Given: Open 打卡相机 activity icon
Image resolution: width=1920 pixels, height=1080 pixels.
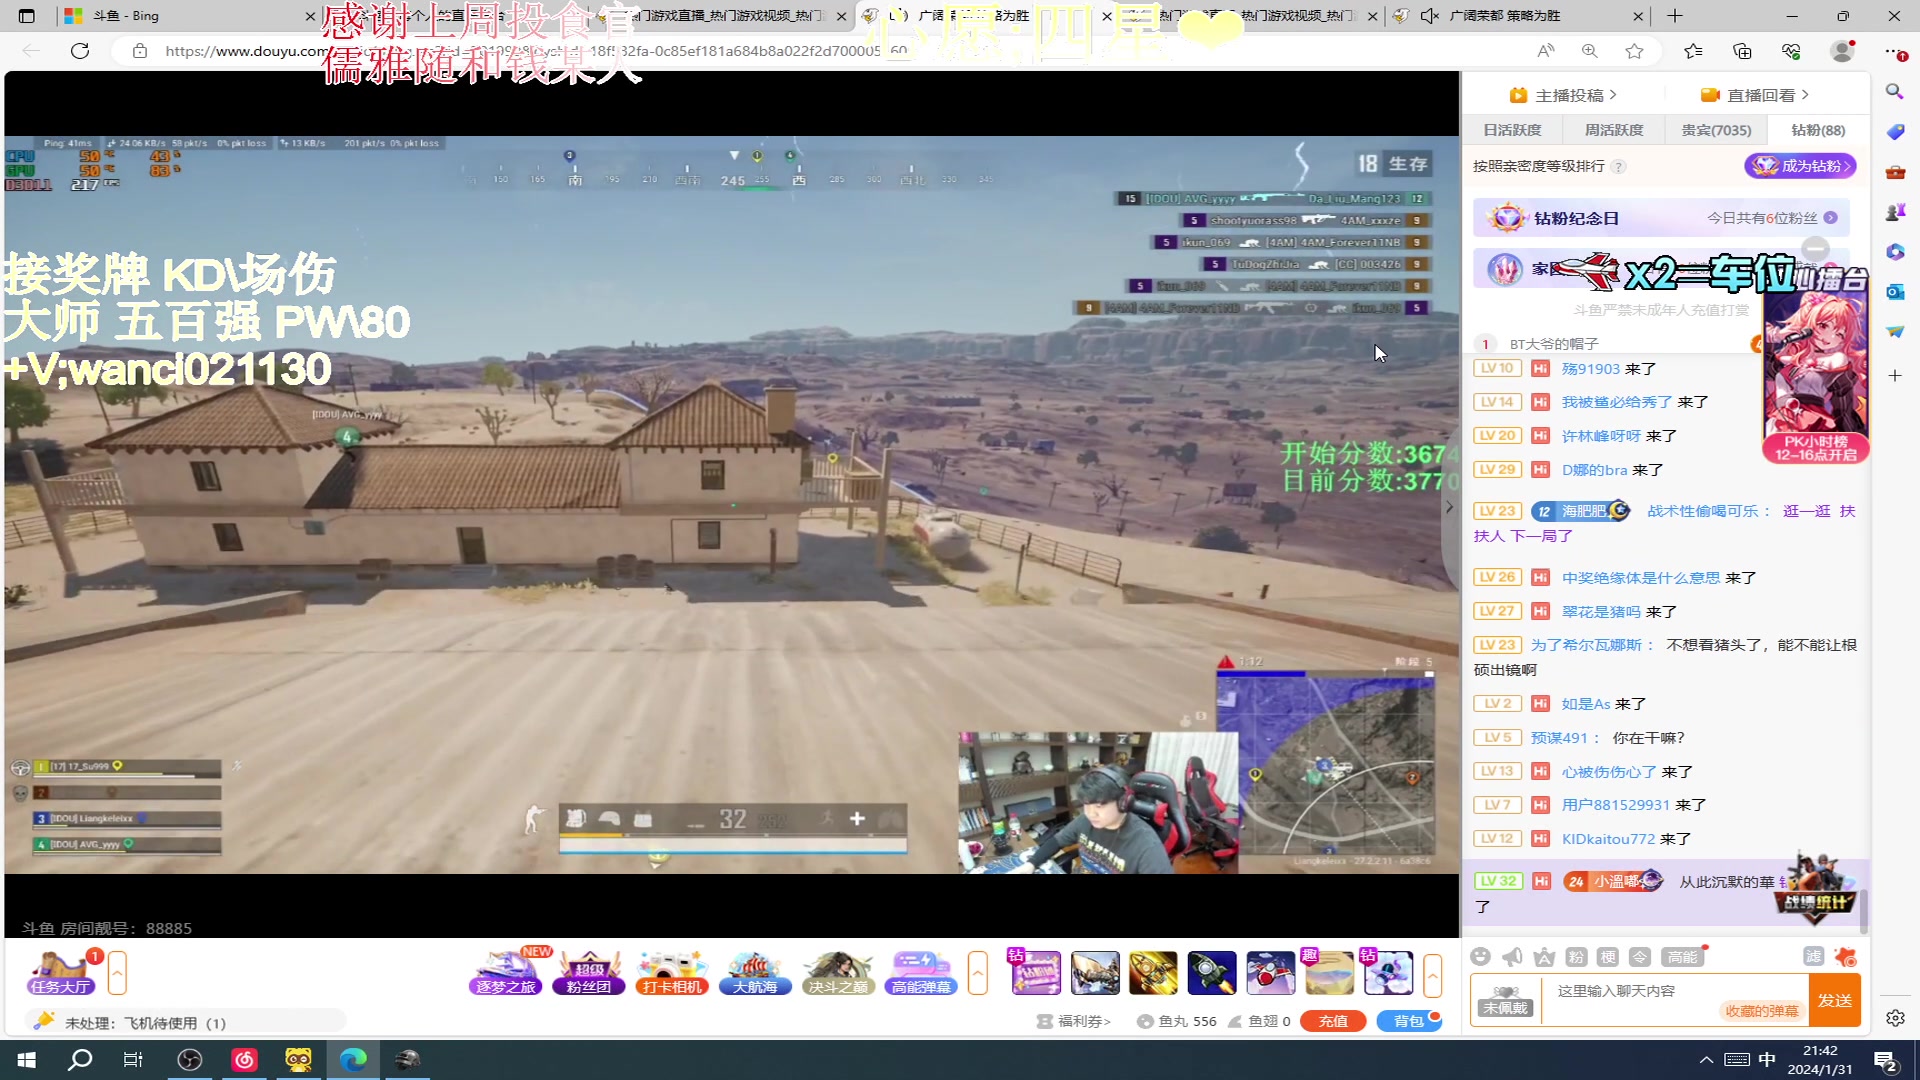Looking at the screenshot, I should [x=672, y=973].
